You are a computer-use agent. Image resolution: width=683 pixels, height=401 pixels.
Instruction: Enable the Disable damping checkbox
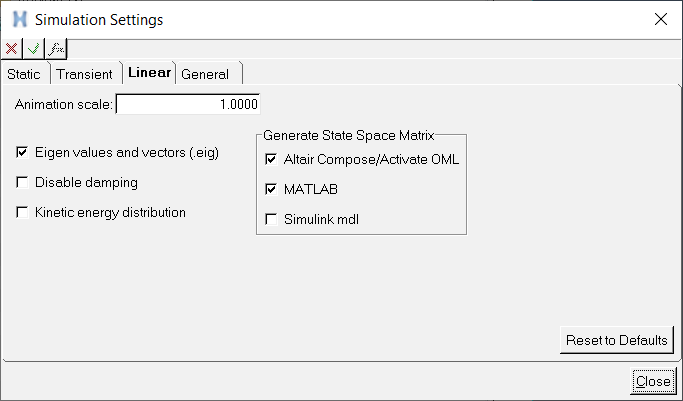click(x=22, y=182)
